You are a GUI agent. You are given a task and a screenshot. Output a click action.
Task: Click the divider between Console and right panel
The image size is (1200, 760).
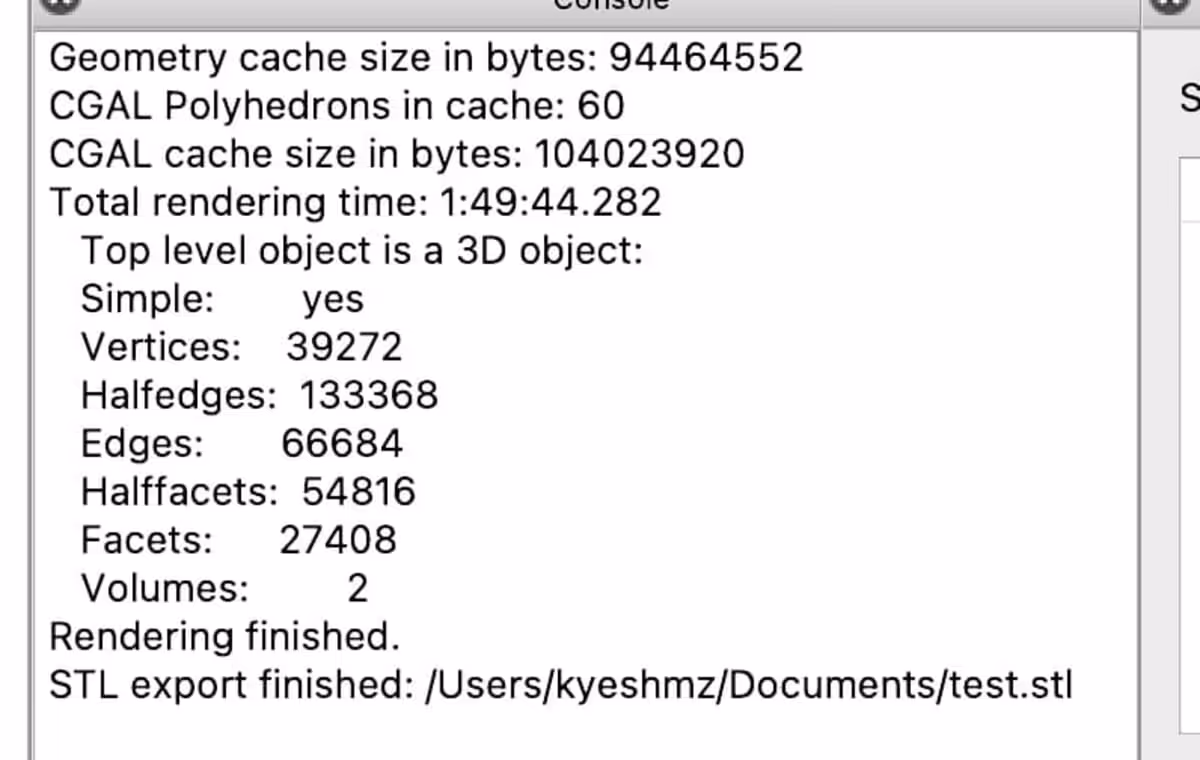click(x=1141, y=400)
